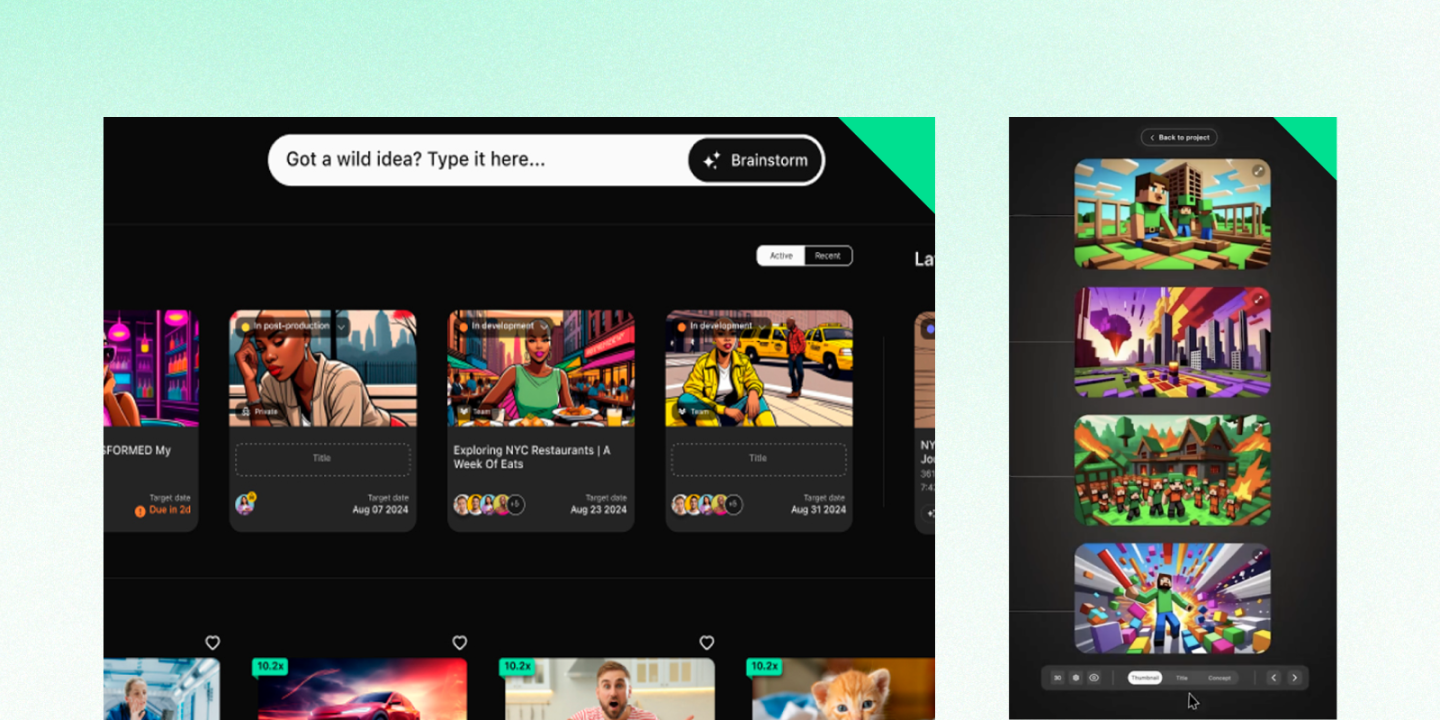Viewport: 1440px width, 720px height.
Task: Click the +5 members badge on Aug 31 card
Action: point(733,505)
